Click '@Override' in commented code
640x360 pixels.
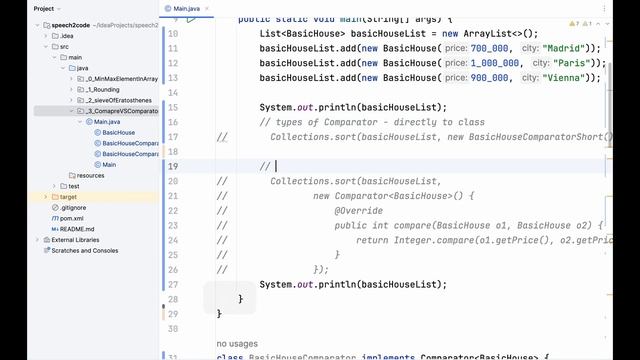click(x=358, y=211)
